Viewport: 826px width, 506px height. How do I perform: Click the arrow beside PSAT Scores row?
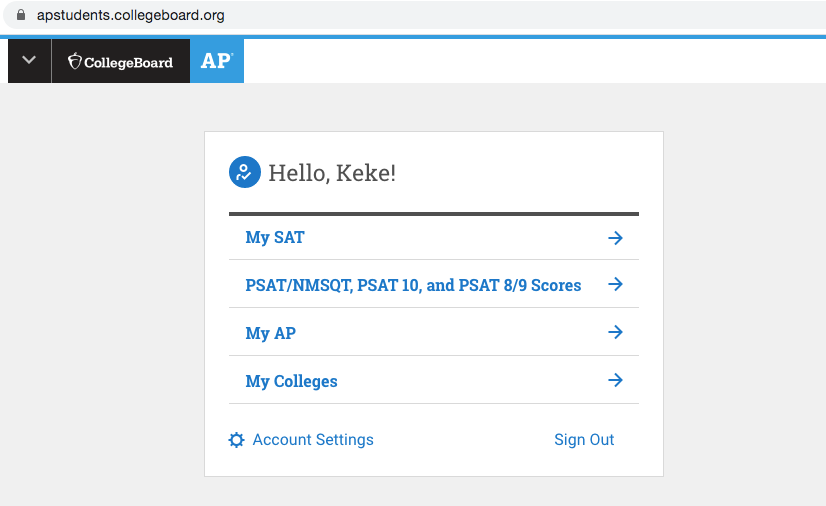coord(615,284)
